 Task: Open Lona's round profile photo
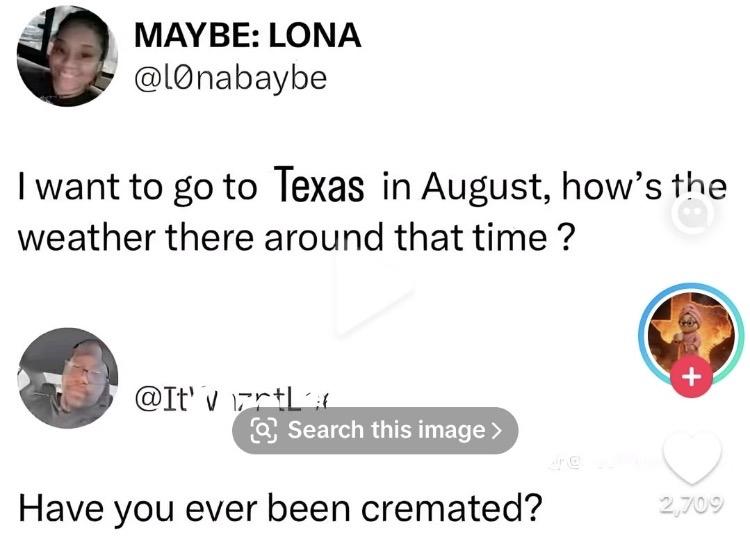pyautogui.click(x=67, y=56)
